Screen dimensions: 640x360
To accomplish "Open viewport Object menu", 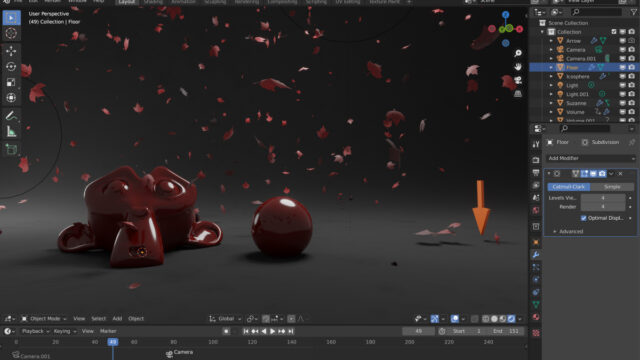I will [136, 319].
